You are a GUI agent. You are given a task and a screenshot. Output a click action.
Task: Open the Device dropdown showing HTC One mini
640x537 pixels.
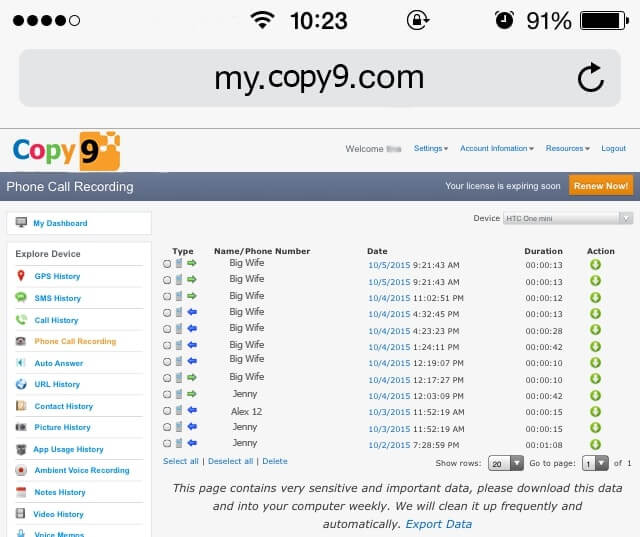568,218
